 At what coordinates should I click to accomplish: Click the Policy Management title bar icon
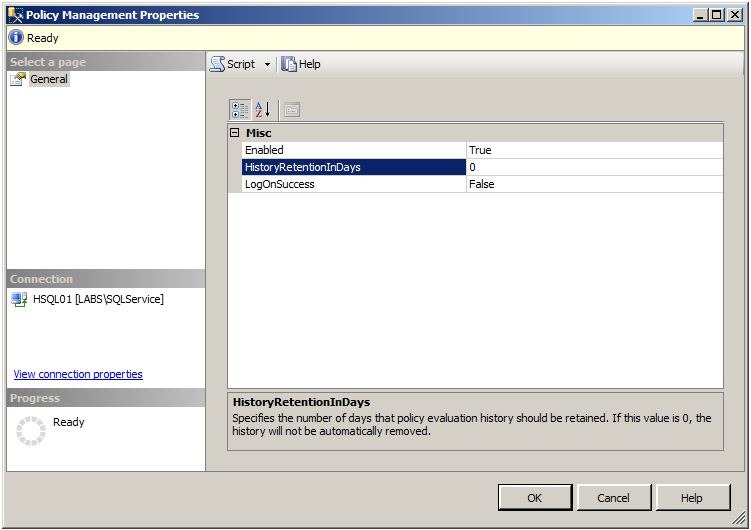click(15, 15)
